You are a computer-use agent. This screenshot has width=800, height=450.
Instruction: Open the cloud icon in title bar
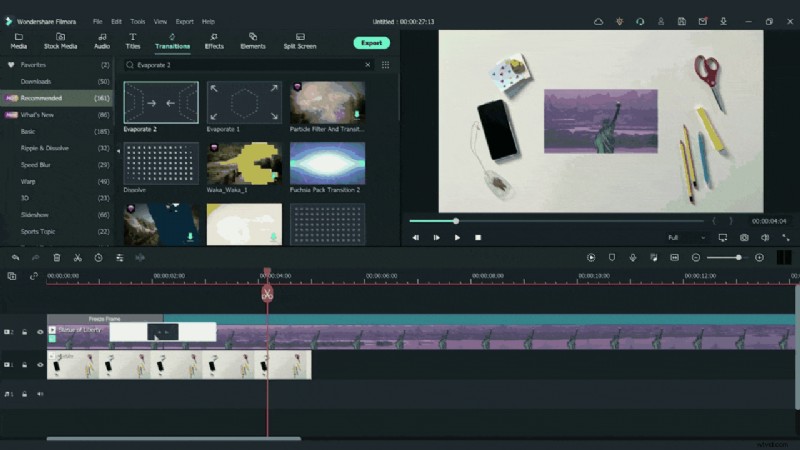(x=598, y=21)
